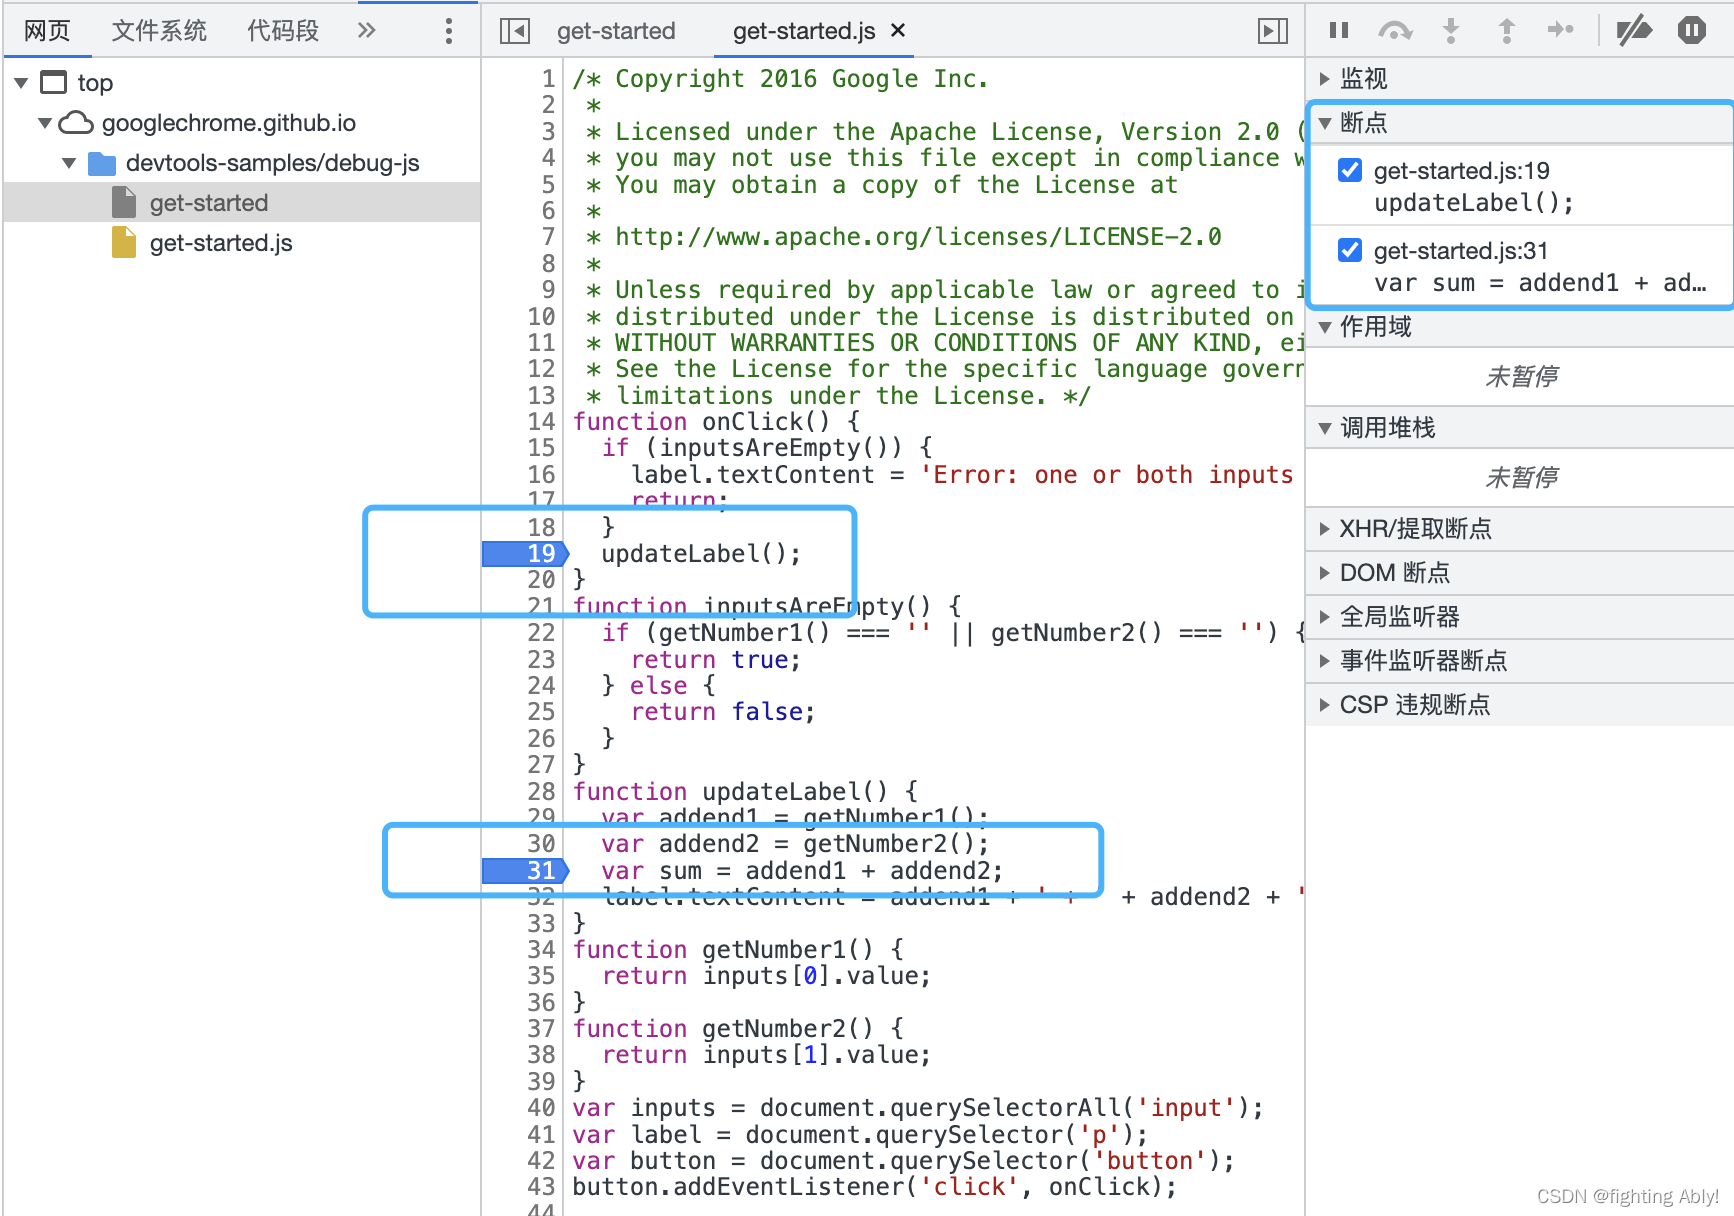Remove breakpoint marker on line 19
The height and width of the screenshot is (1216, 1734).
[526, 554]
